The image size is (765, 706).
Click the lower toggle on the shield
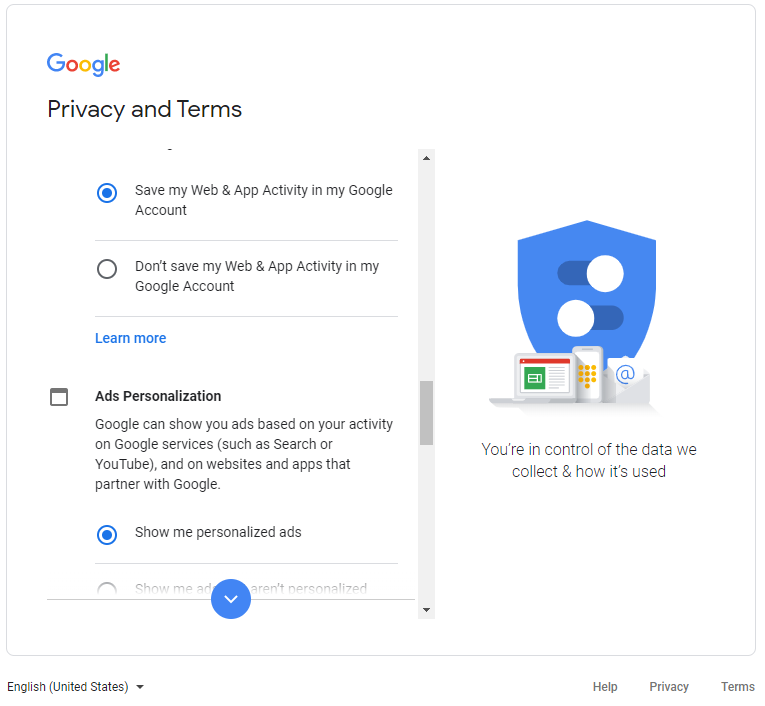pyautogui.click(x=590, y=318)
